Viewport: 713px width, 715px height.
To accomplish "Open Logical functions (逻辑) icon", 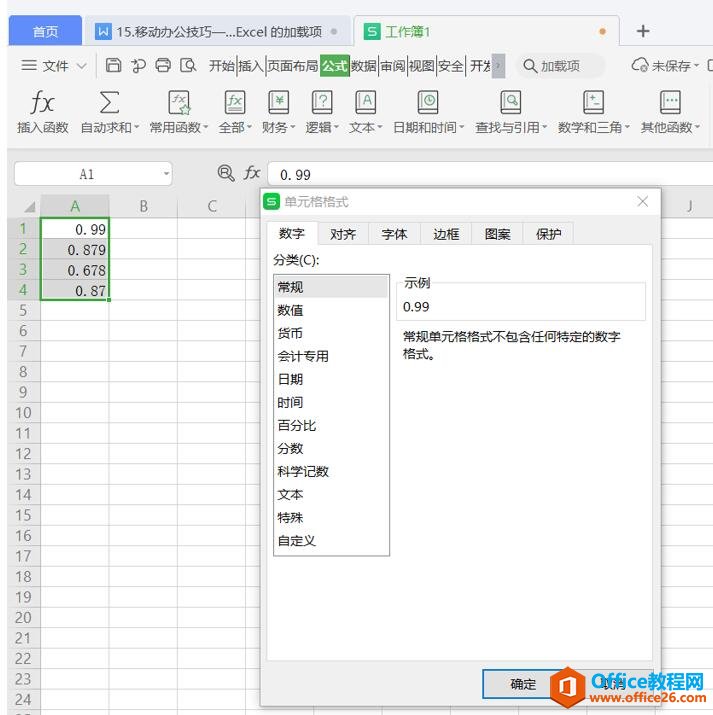I will point(322,102).
